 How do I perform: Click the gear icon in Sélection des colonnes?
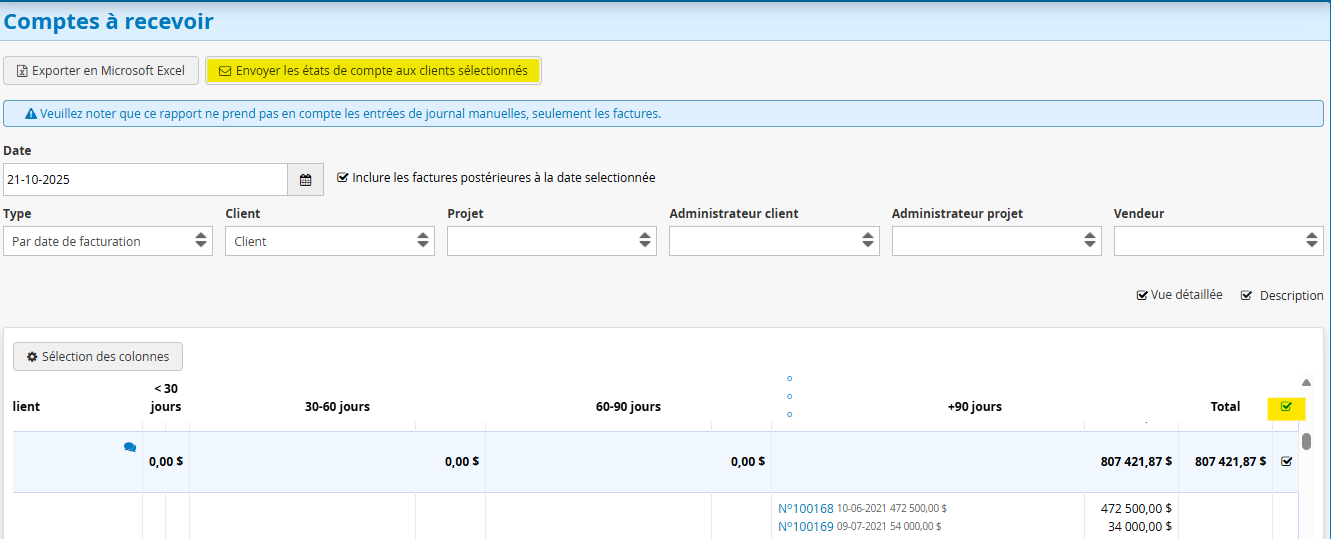(32, 357)
